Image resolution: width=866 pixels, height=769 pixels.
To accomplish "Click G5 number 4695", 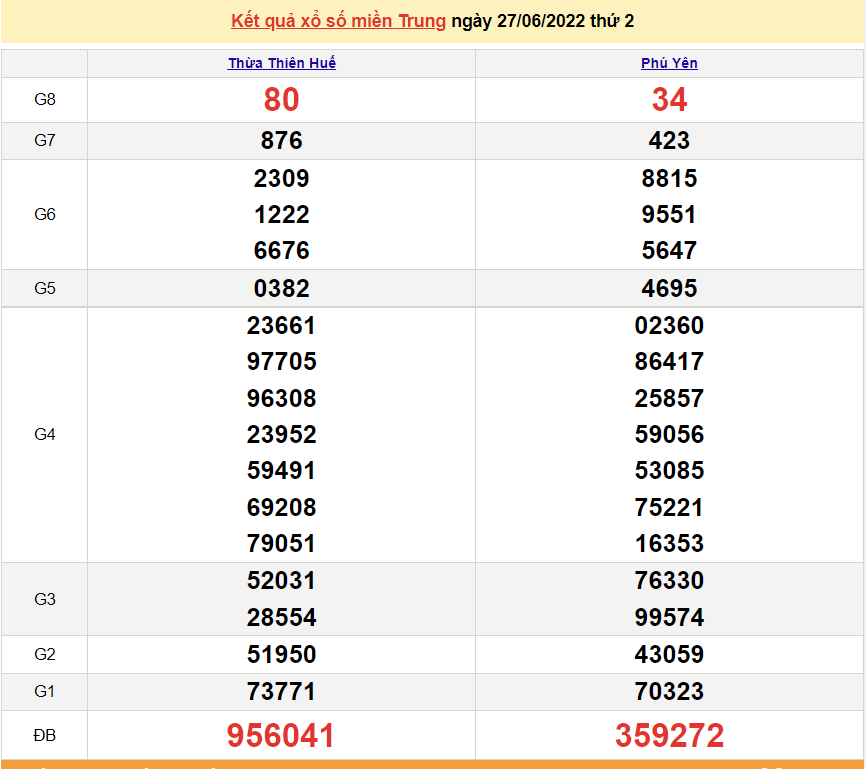I will click(x=669, y=288).
